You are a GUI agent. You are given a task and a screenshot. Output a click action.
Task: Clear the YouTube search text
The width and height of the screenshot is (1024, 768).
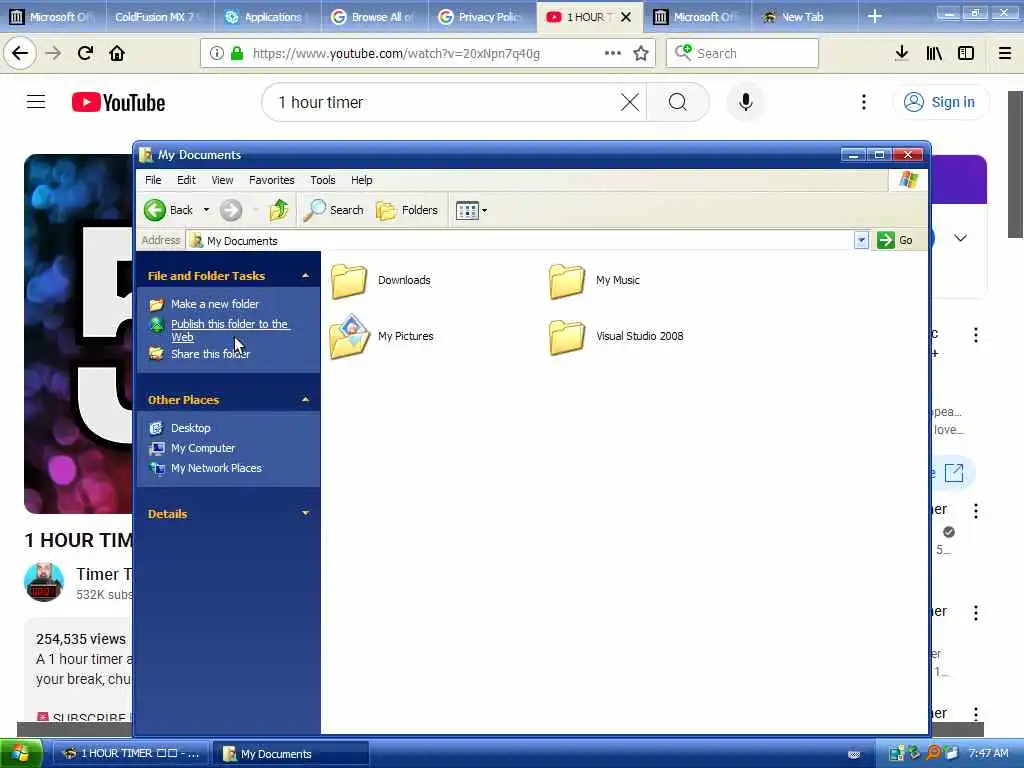tap(630, 103)
